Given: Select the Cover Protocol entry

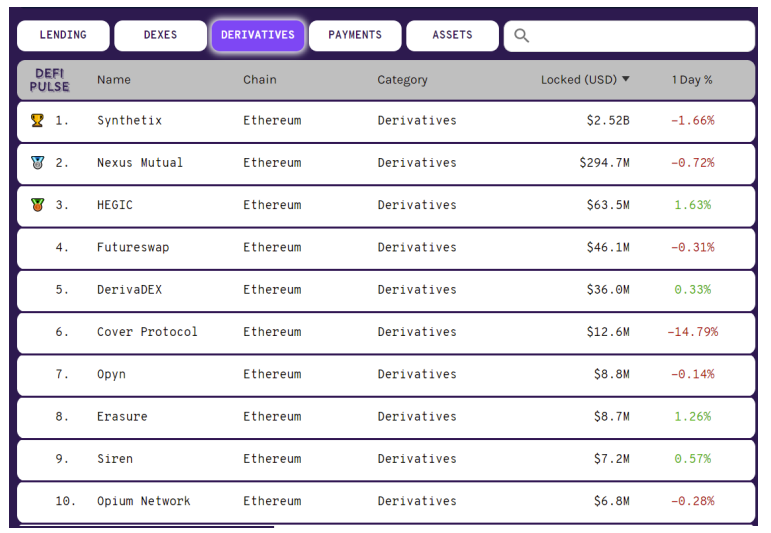Looking at the screenshot, I should 147,332.
